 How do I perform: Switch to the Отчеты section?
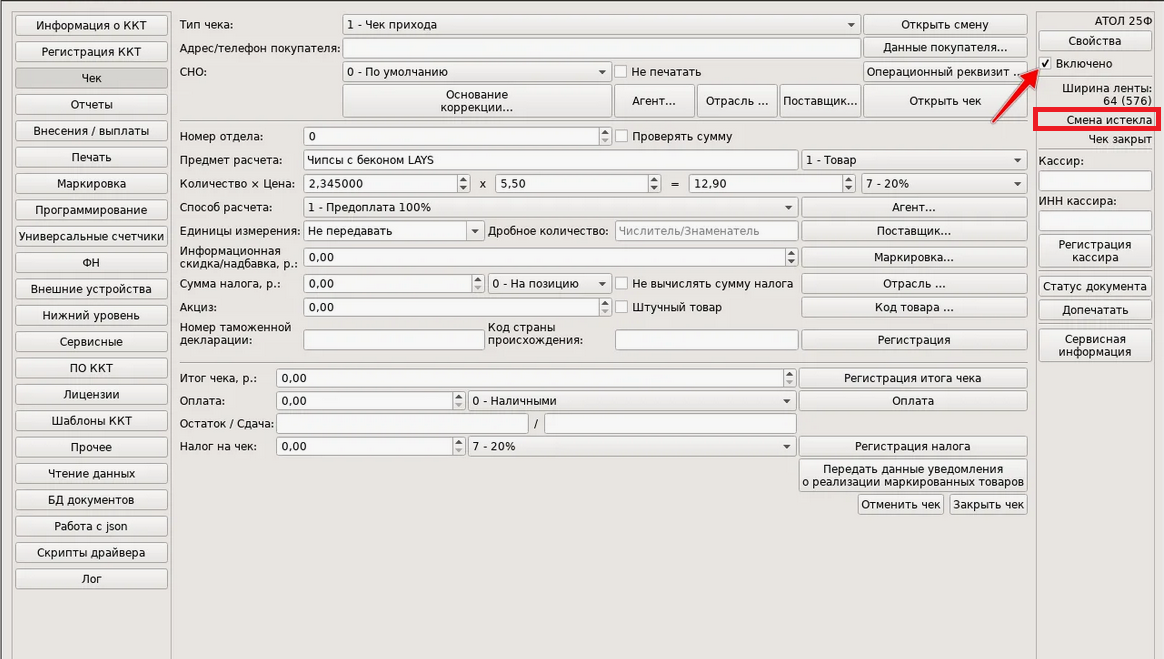coord(91,105)
